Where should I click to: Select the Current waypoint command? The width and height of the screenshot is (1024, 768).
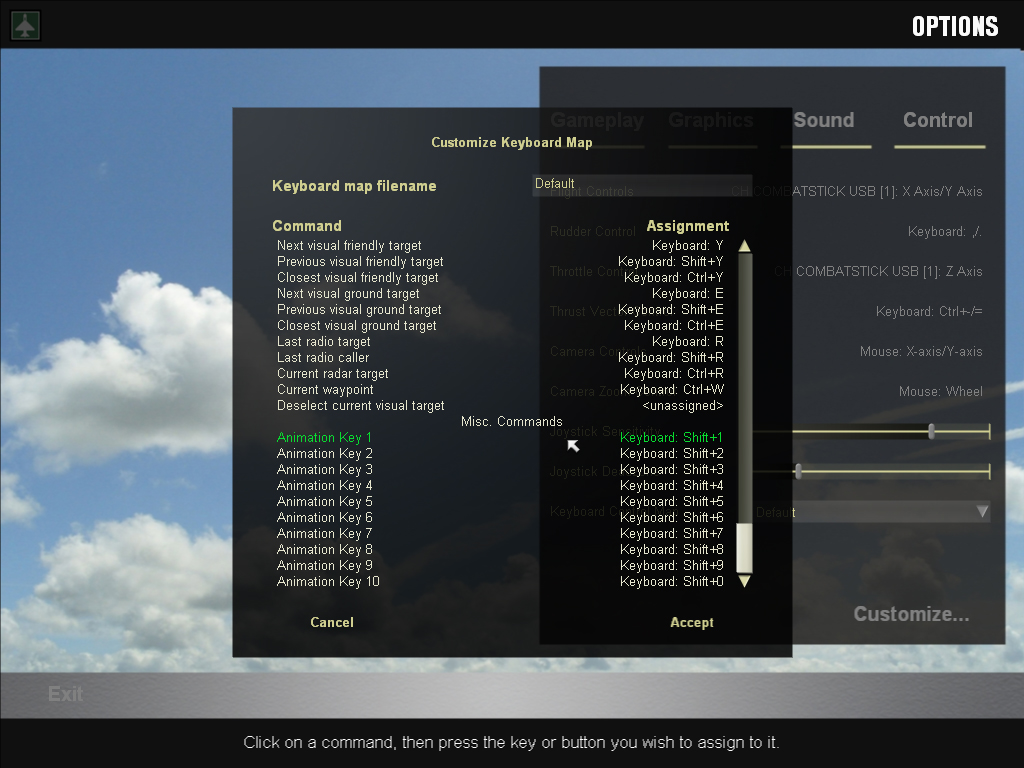[325, 390]
